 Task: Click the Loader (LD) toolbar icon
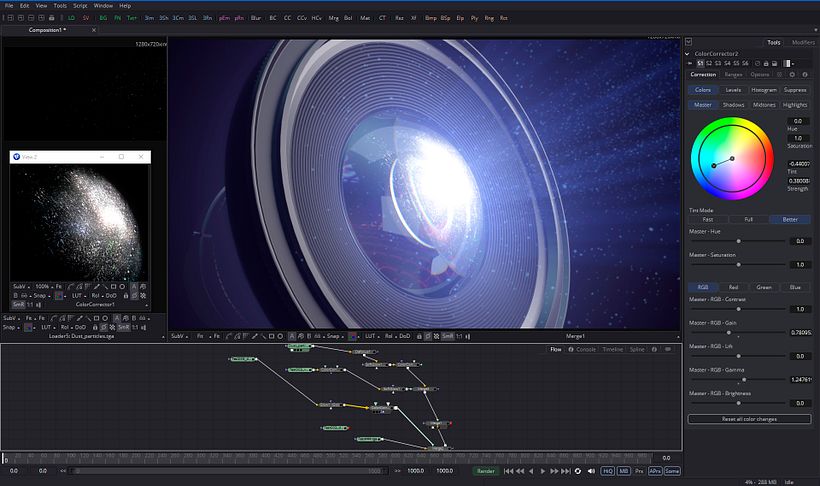[71, 18]
